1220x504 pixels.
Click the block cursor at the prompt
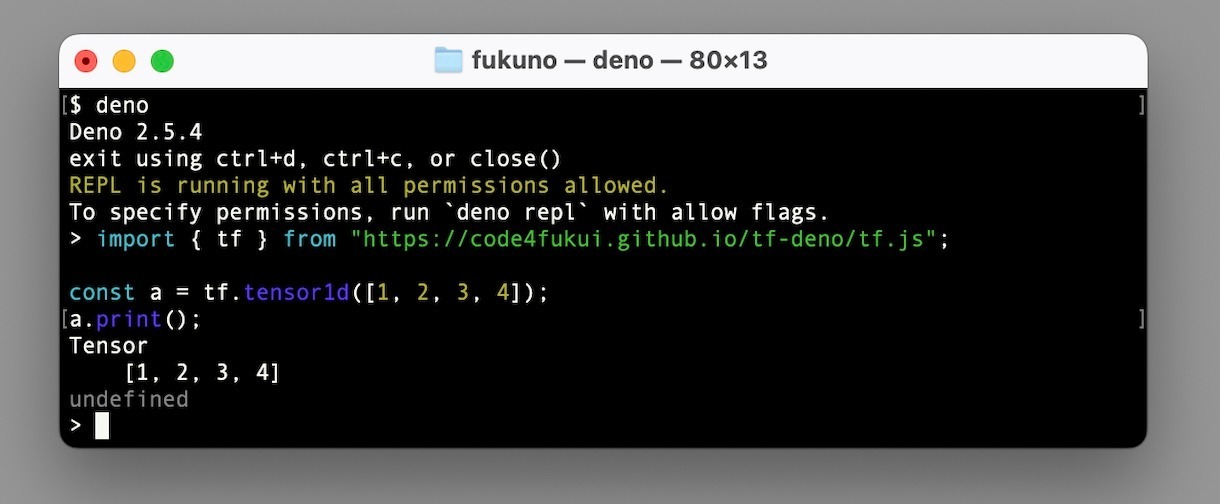pos(102,426)
